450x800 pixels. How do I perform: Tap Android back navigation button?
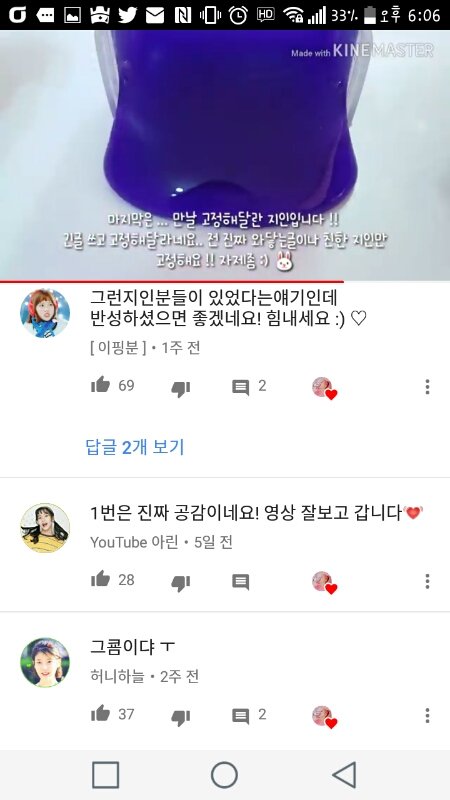tap(344, 775)
